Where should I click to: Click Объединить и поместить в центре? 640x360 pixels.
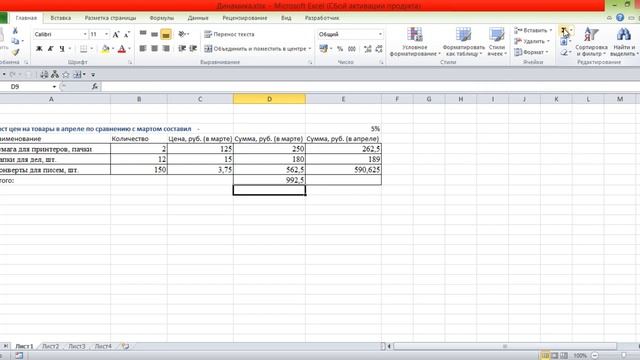(x=255, y=49)
